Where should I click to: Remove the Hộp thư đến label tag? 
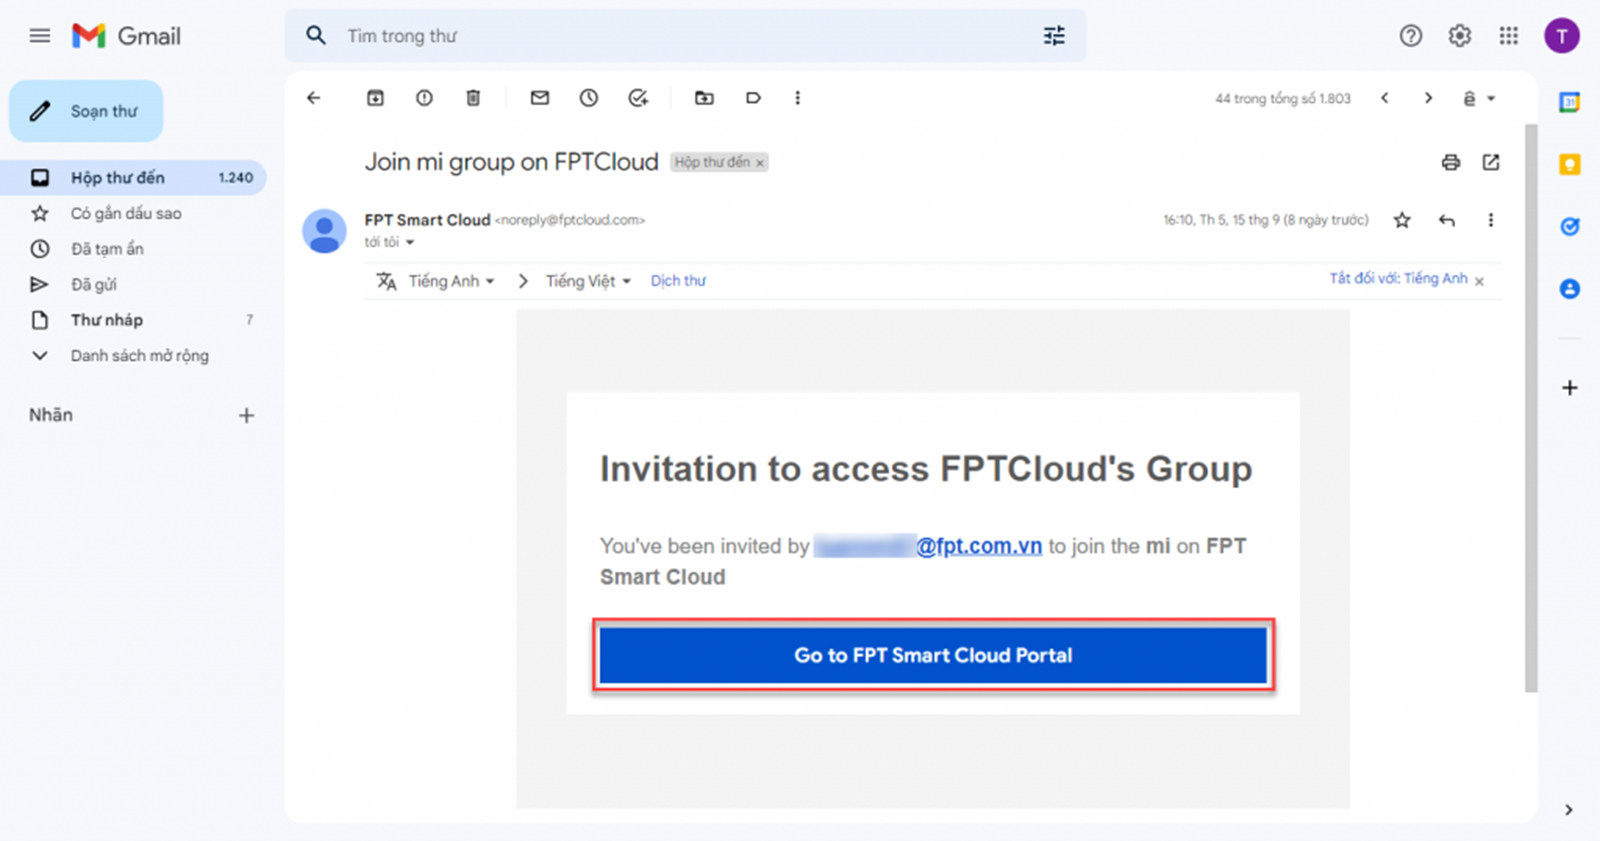point(760,163)
